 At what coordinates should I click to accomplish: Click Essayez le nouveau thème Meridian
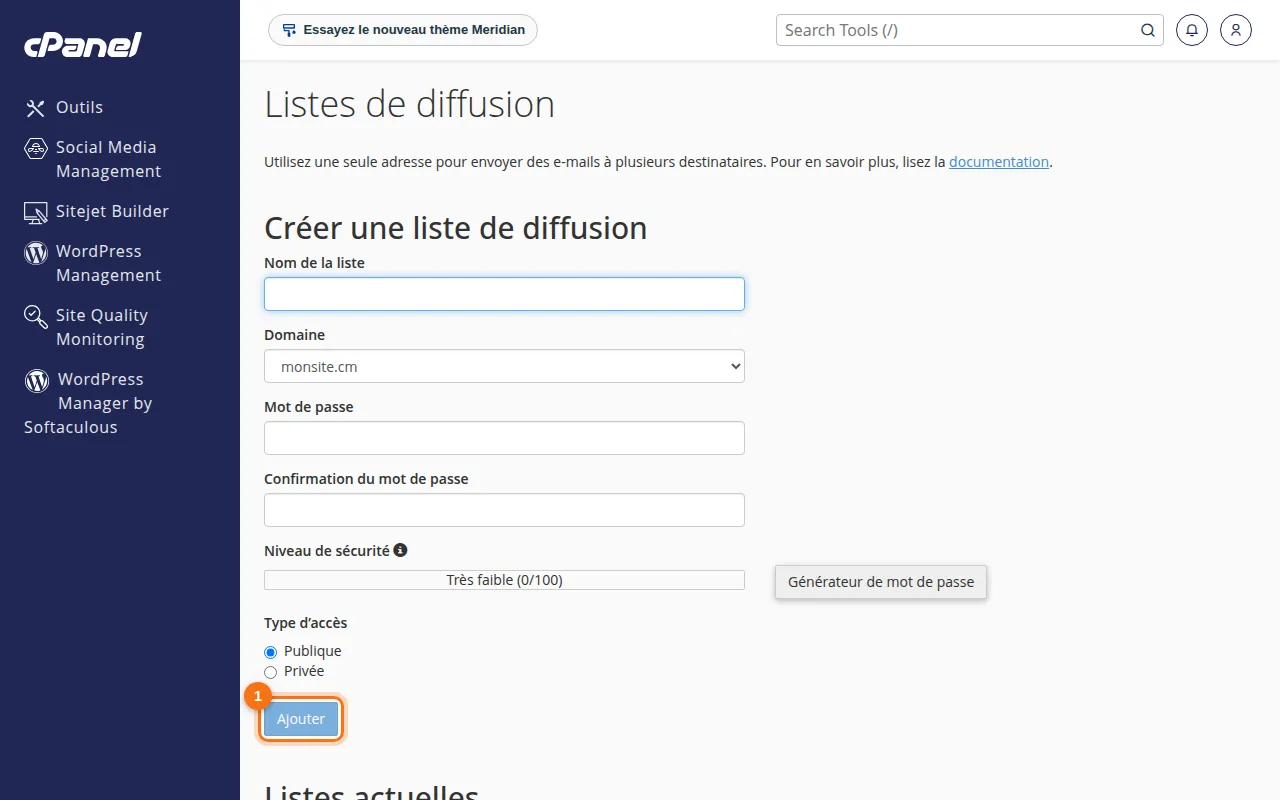point(403,30)
